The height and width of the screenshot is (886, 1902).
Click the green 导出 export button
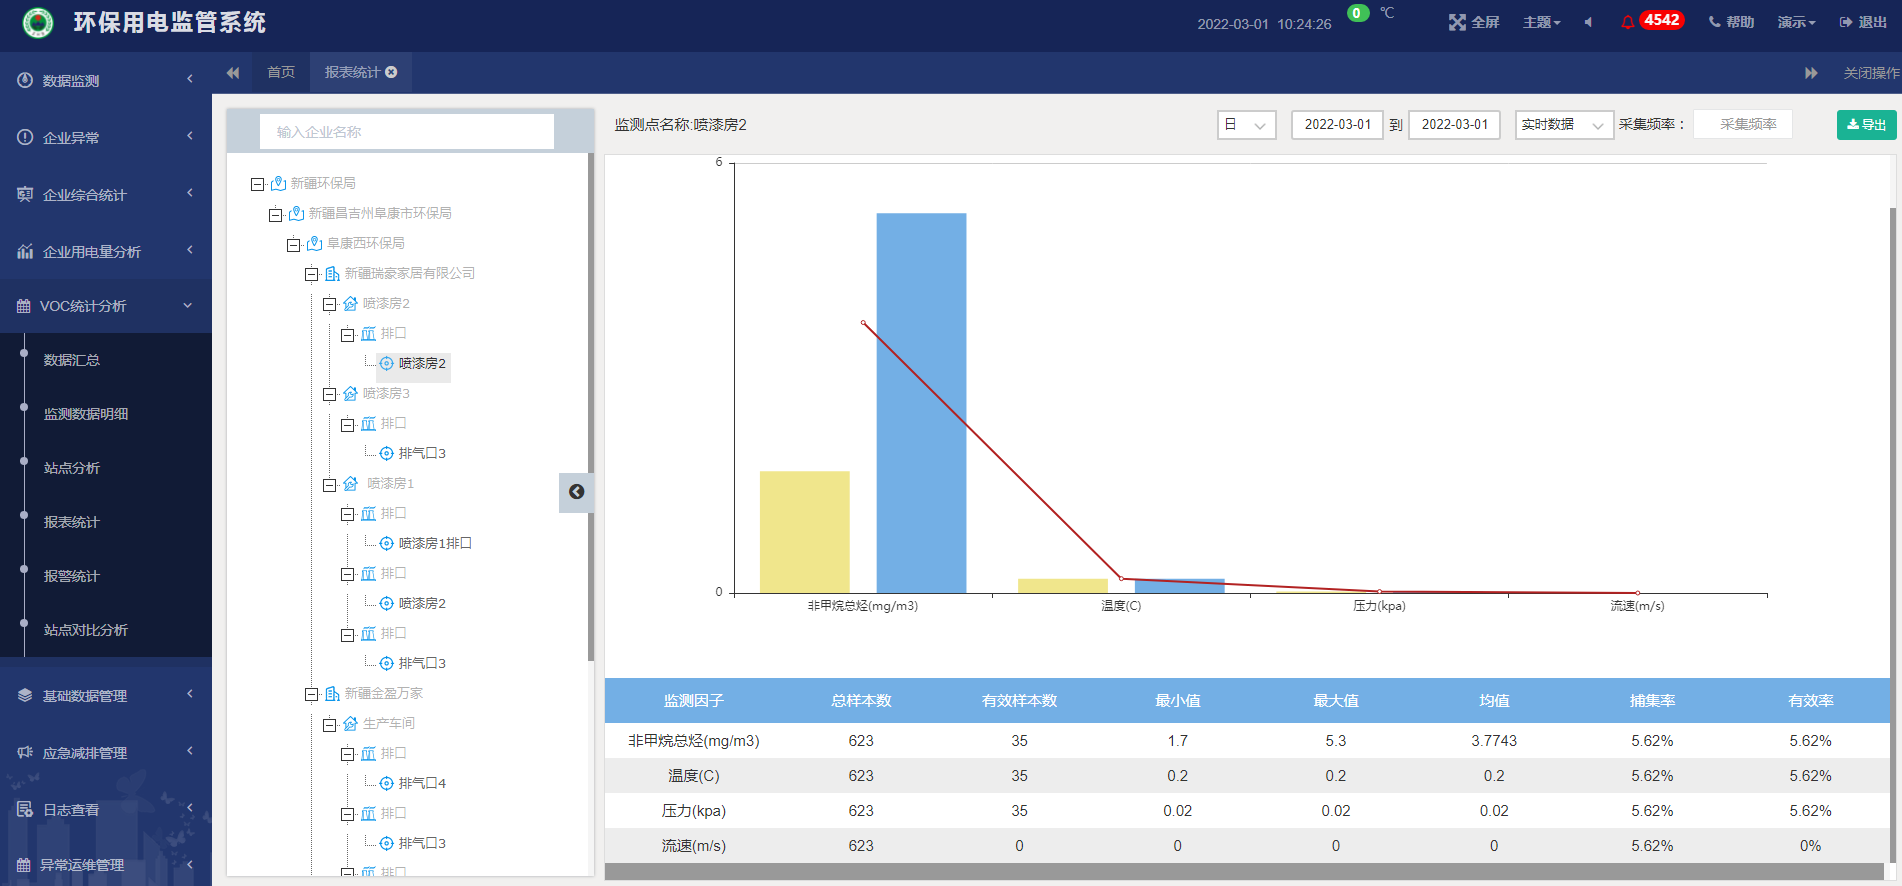click(1866, 125)
